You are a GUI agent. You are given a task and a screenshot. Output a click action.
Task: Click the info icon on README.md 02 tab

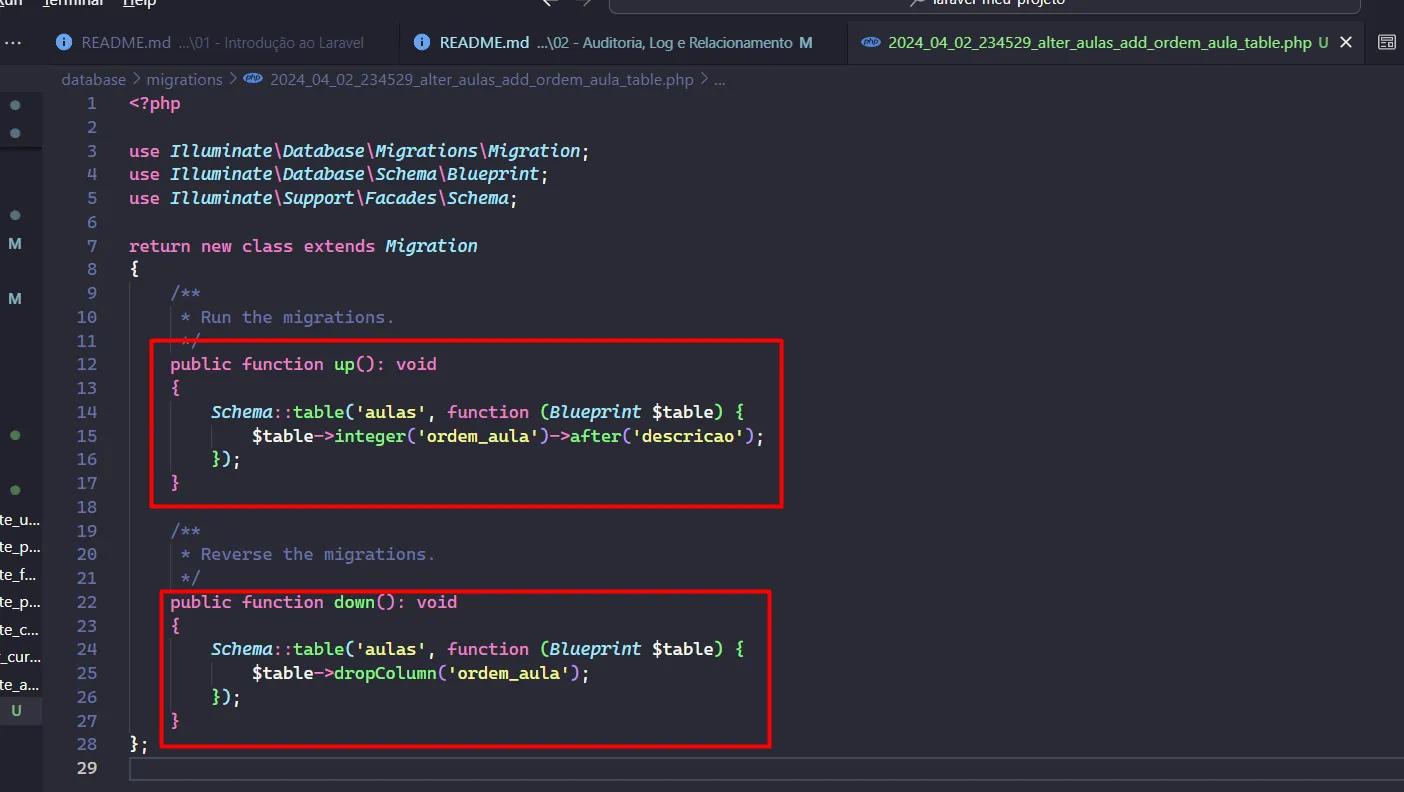(x=422, y=42)
